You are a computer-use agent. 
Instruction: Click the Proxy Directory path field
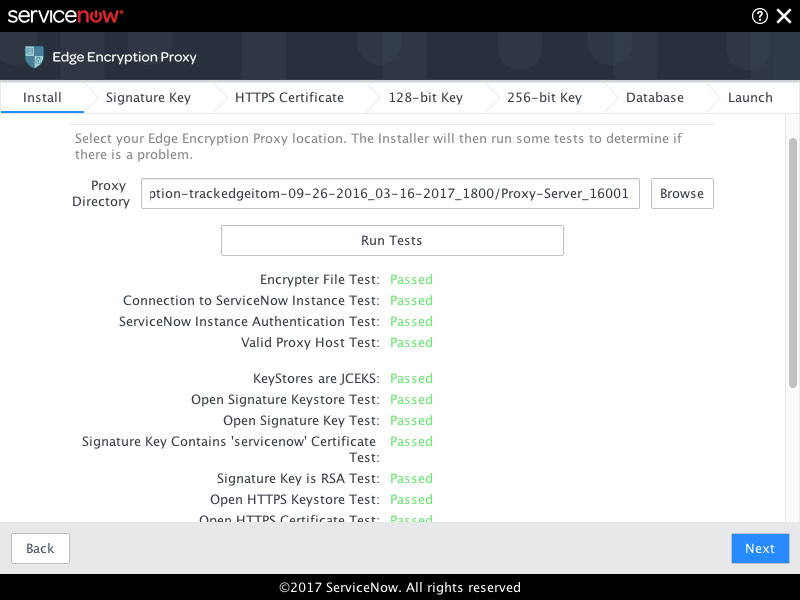tap(390, 193)
